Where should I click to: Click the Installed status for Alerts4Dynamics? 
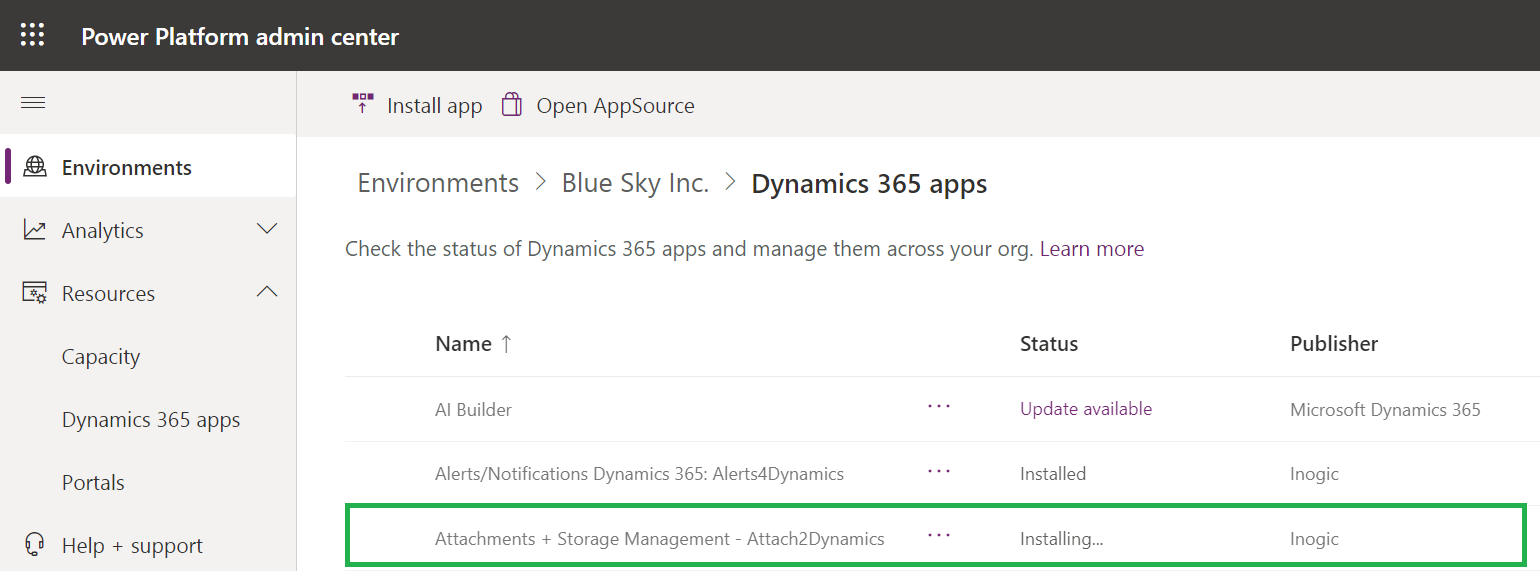pyautogui.click(x=1053, y=474)
